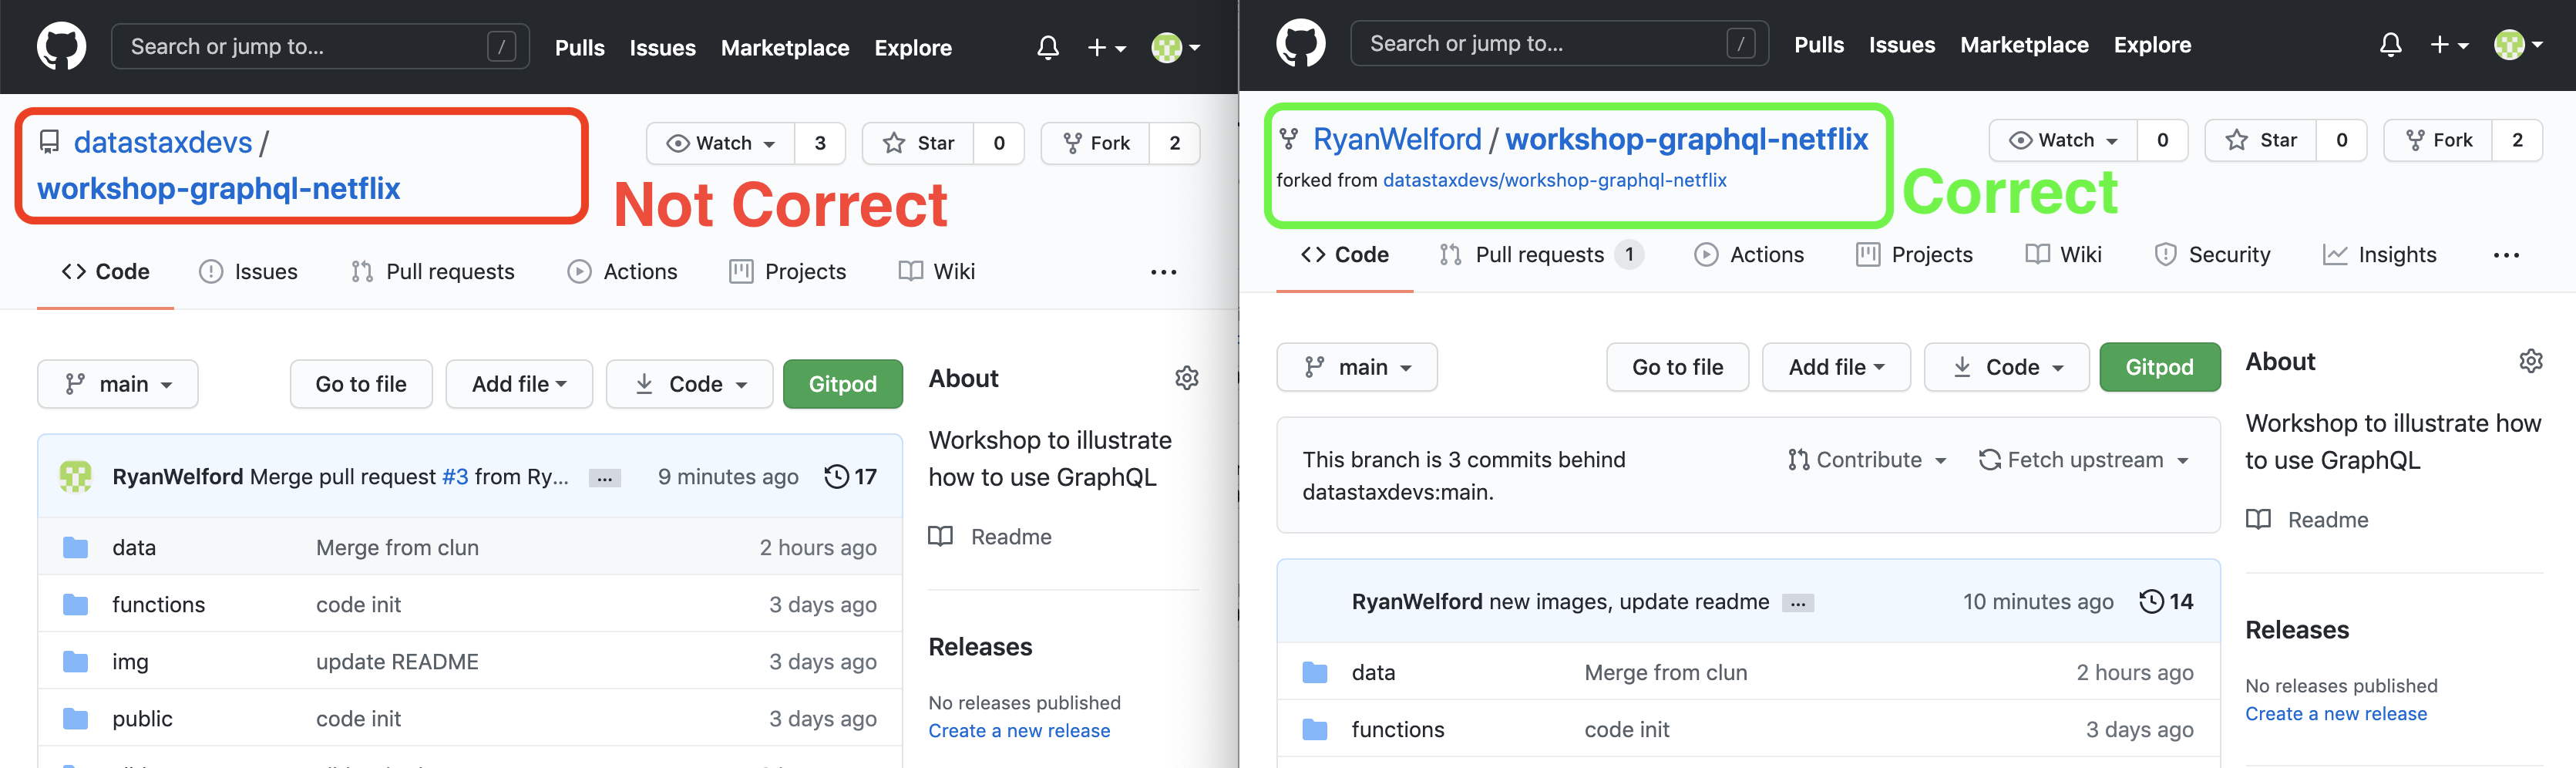The height and width of the screenshot is (768, 2576).
Task: Expand Add file dropdown in right window
Action: point(1836,367)
